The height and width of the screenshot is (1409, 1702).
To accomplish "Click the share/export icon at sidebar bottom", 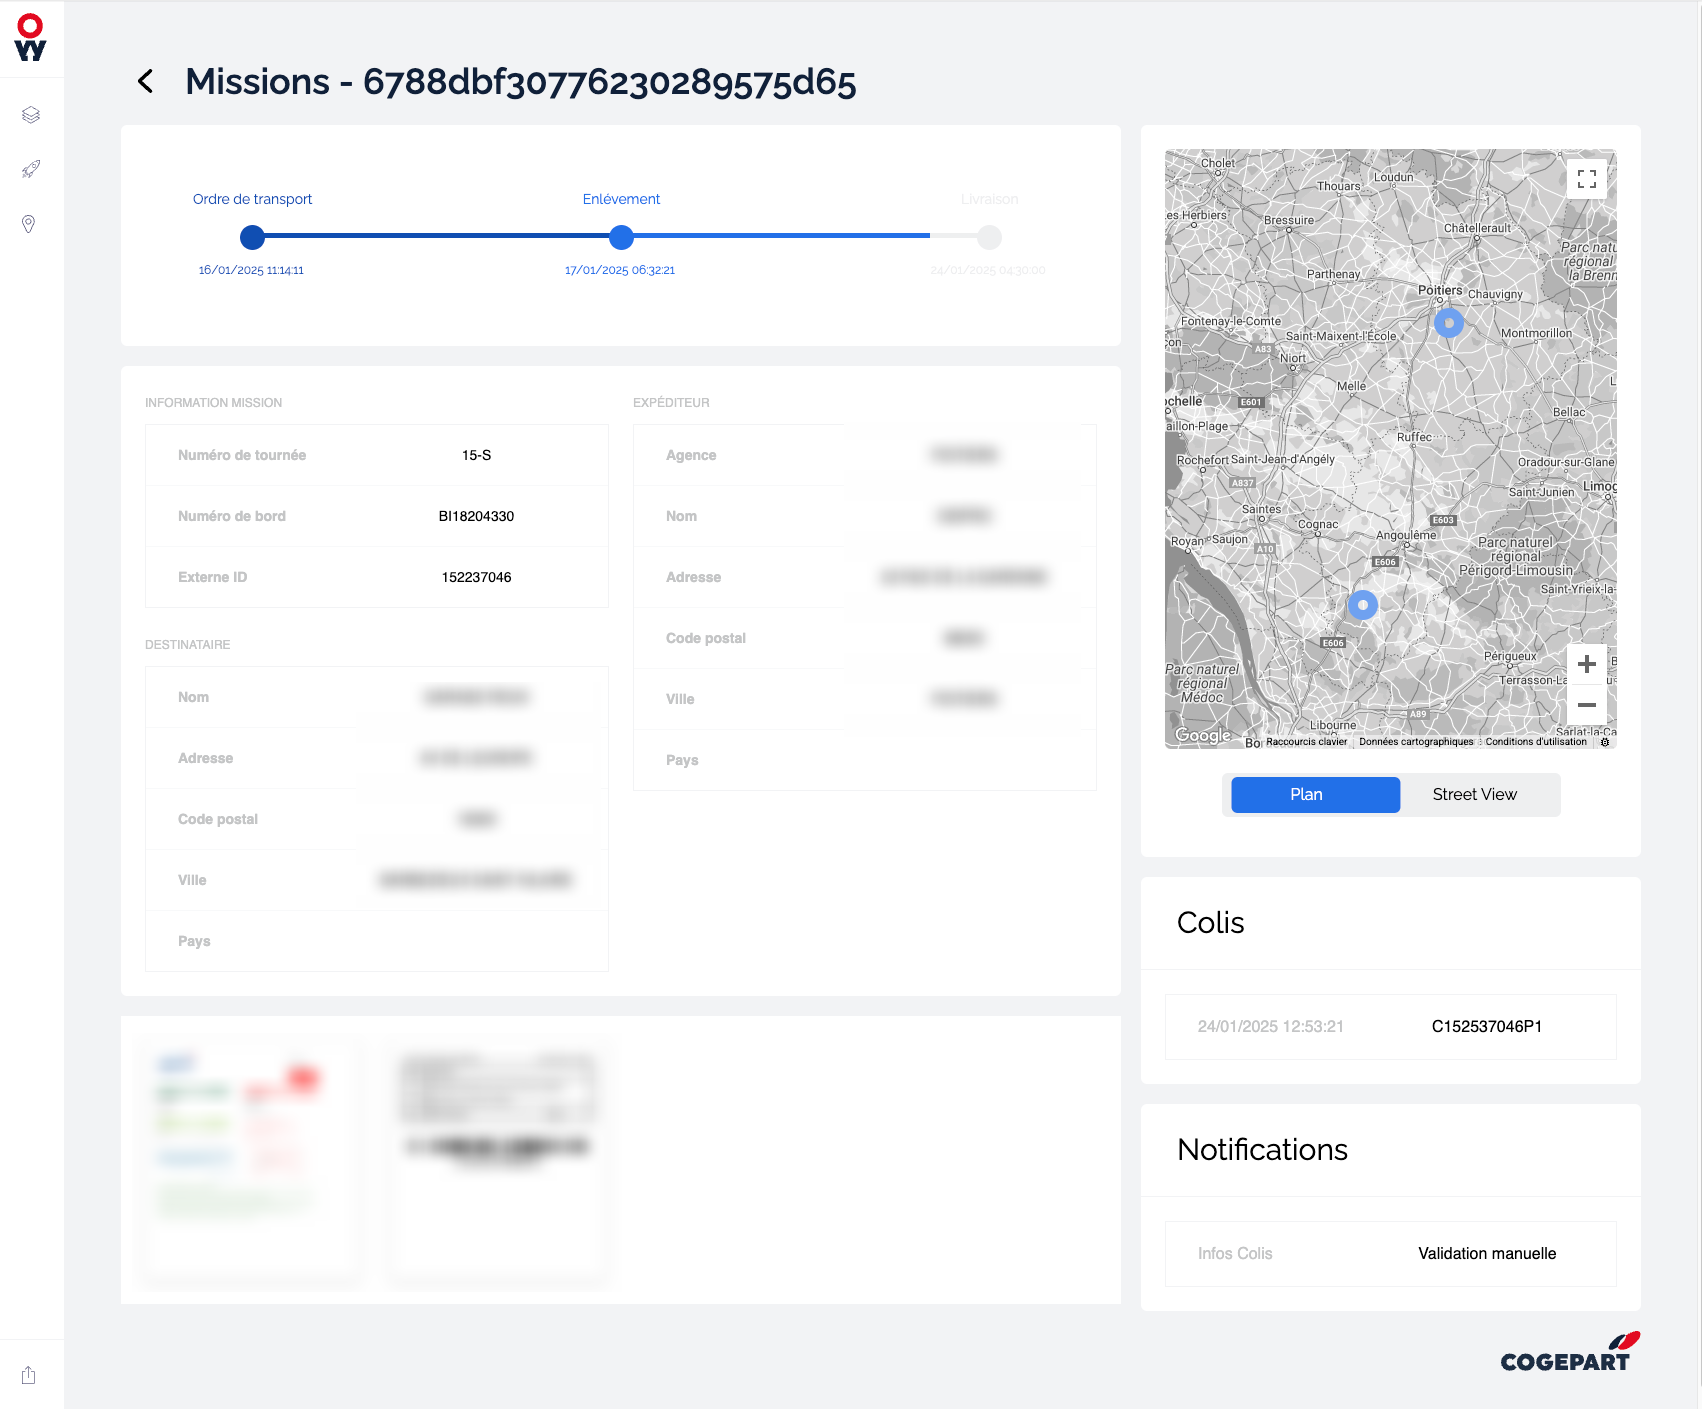I will [29, 1375].
